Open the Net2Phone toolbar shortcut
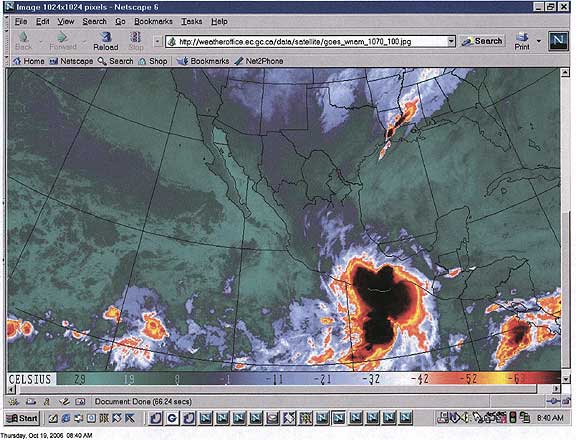Viewport: 576px width, 440px height. [x=259, y=61]
